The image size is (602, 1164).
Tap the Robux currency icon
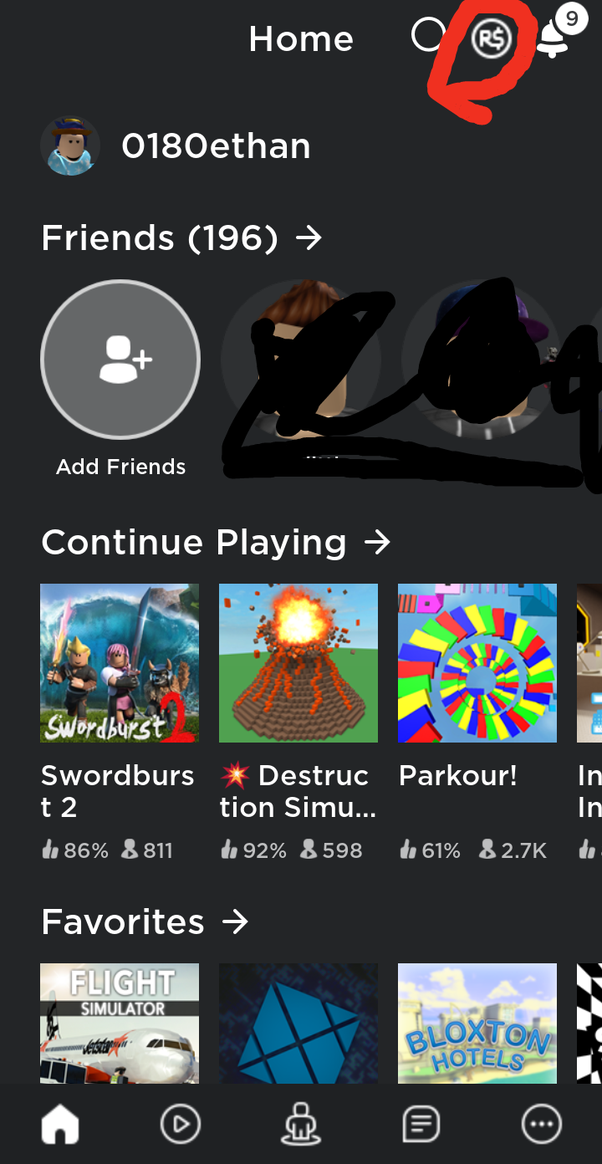(491, 37)
